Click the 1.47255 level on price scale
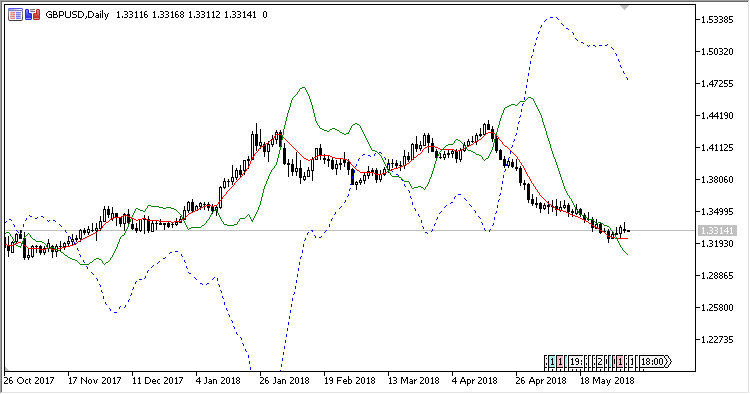This screenshot has height=394, width=750. click(x=717, y=84)
